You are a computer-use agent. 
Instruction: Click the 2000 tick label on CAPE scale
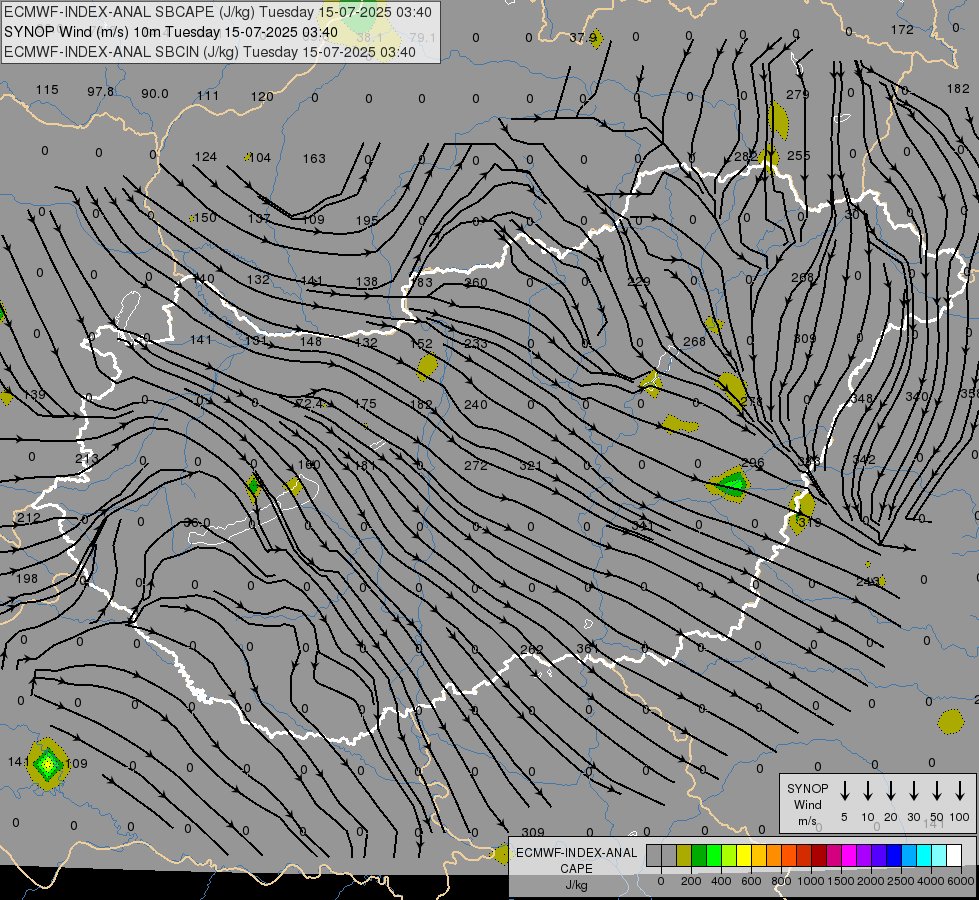(x=870, y=881)
